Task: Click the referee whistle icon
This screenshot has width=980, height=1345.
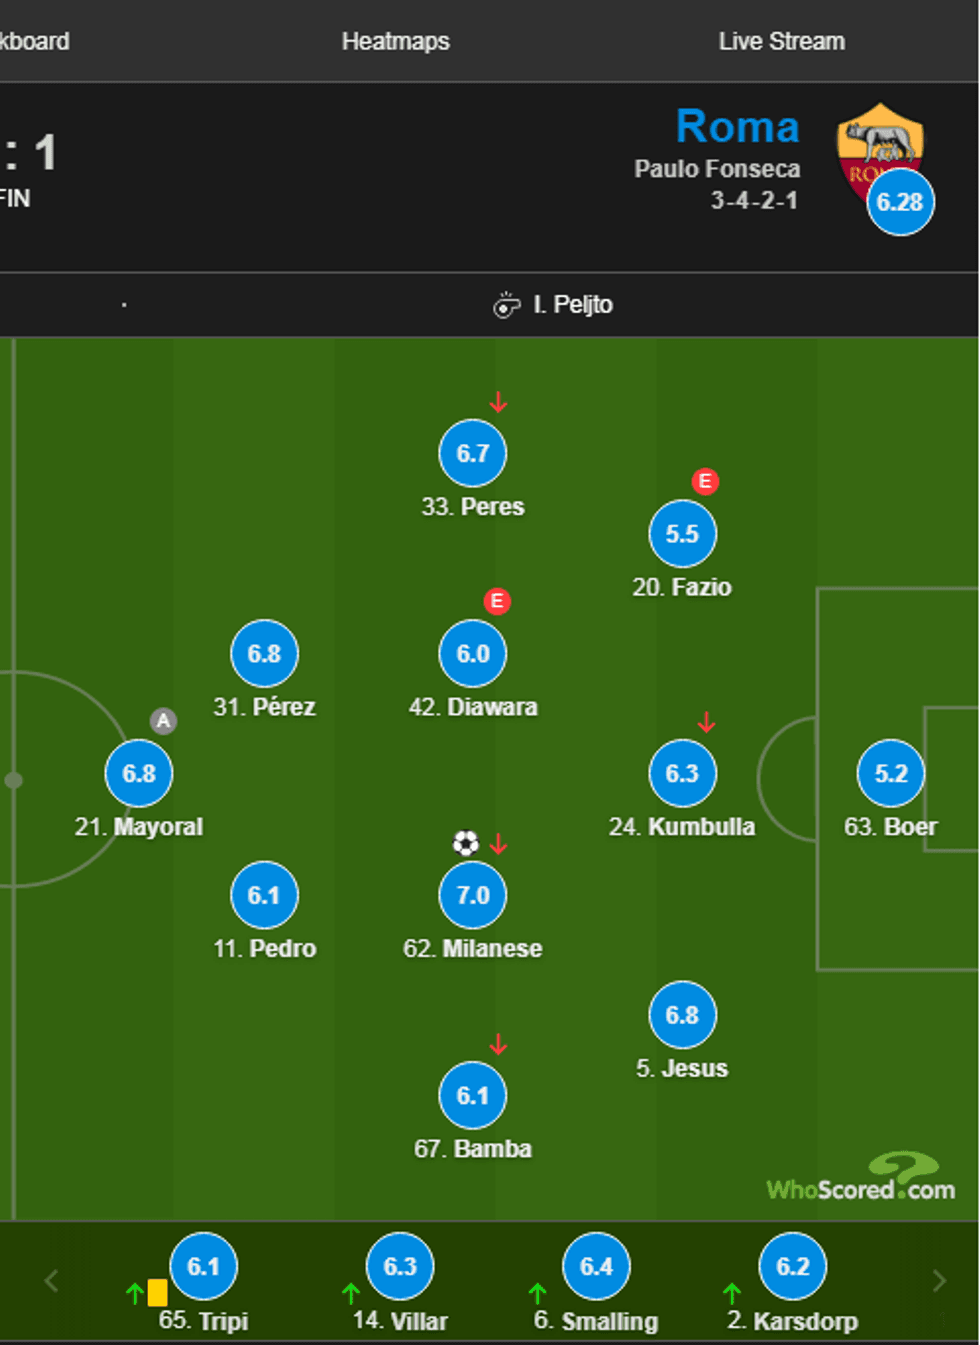Action: [507, 305]
